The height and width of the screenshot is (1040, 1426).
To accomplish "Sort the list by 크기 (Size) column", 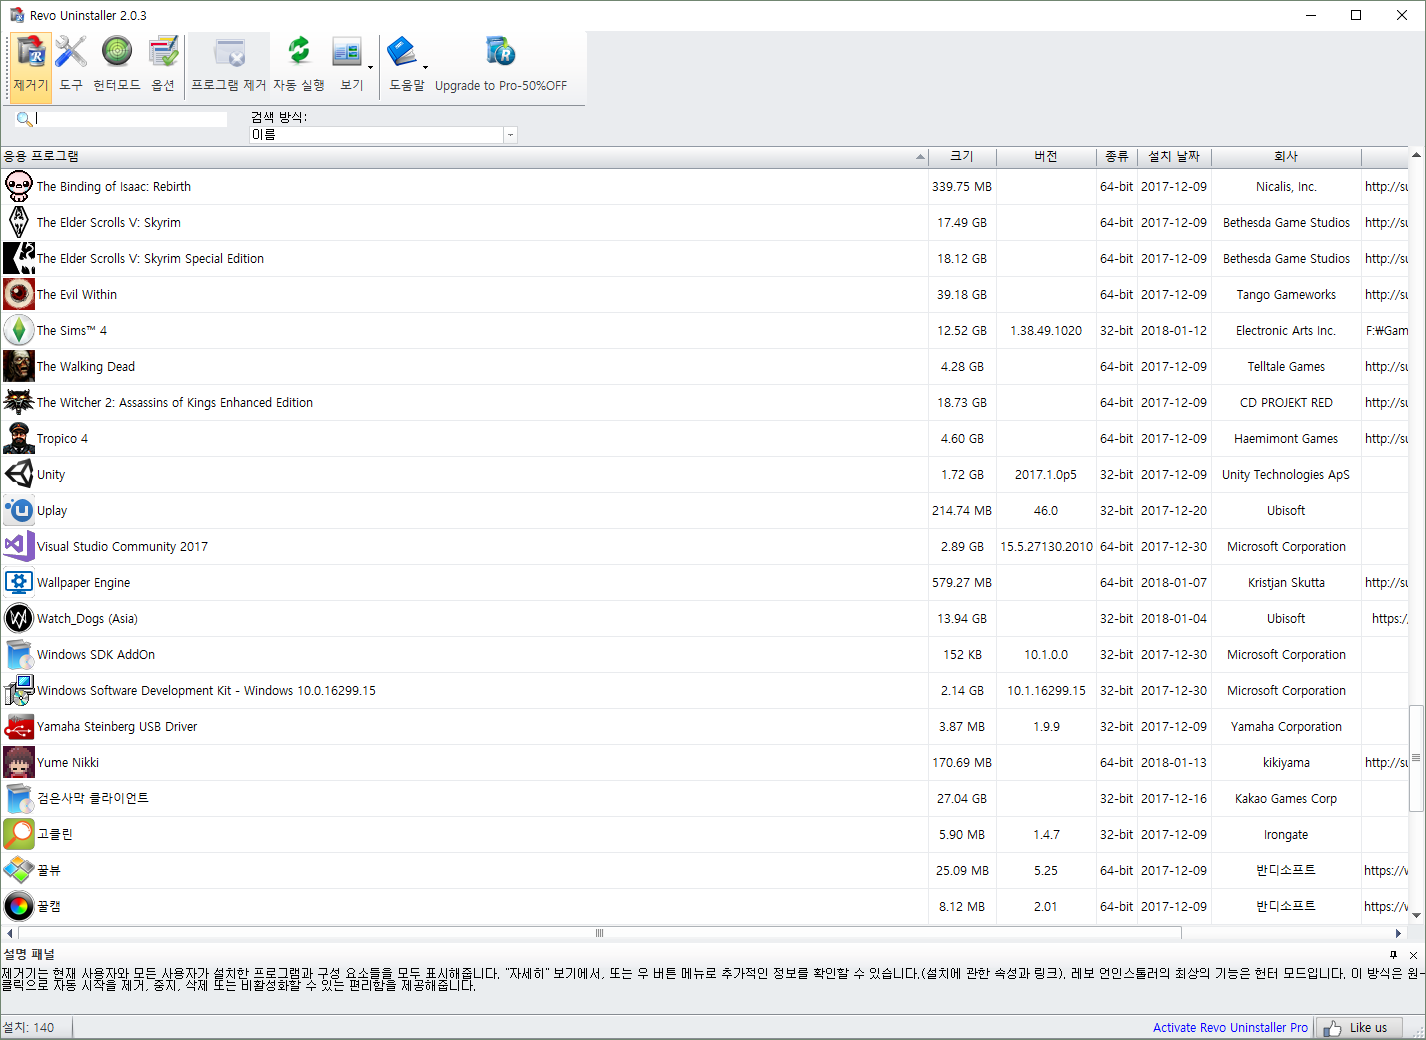I will (962, 156).
